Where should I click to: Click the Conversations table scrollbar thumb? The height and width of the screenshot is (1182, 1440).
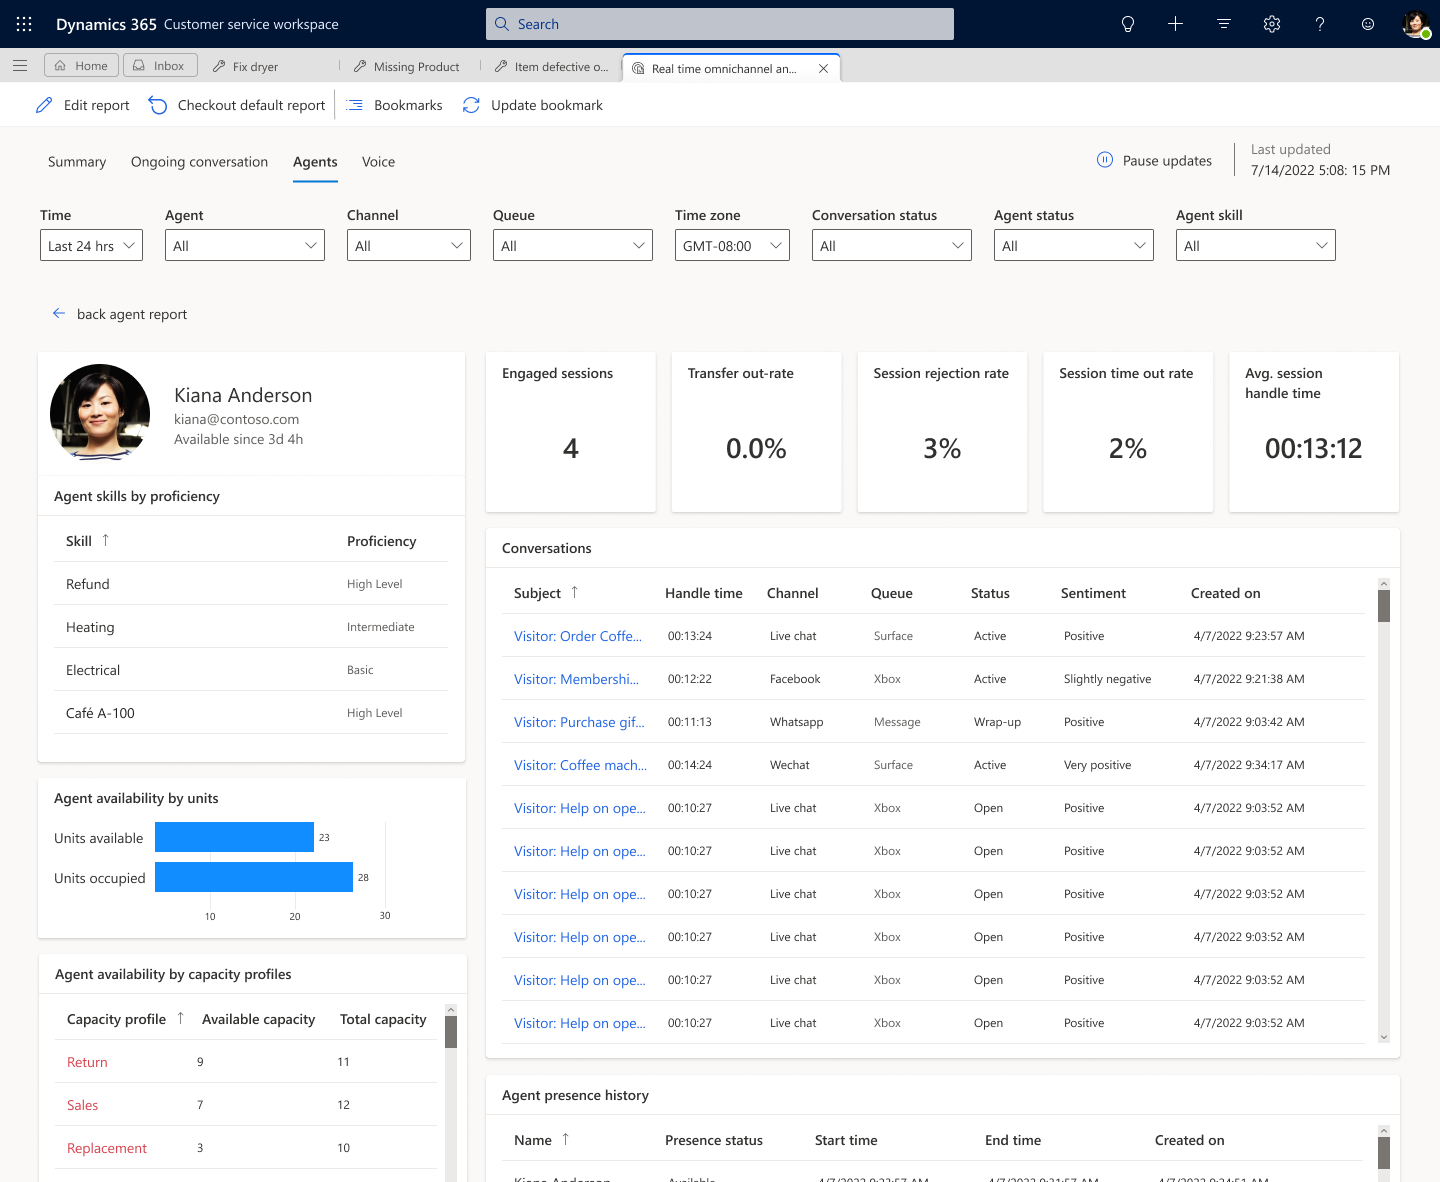tap(1384, 606)
